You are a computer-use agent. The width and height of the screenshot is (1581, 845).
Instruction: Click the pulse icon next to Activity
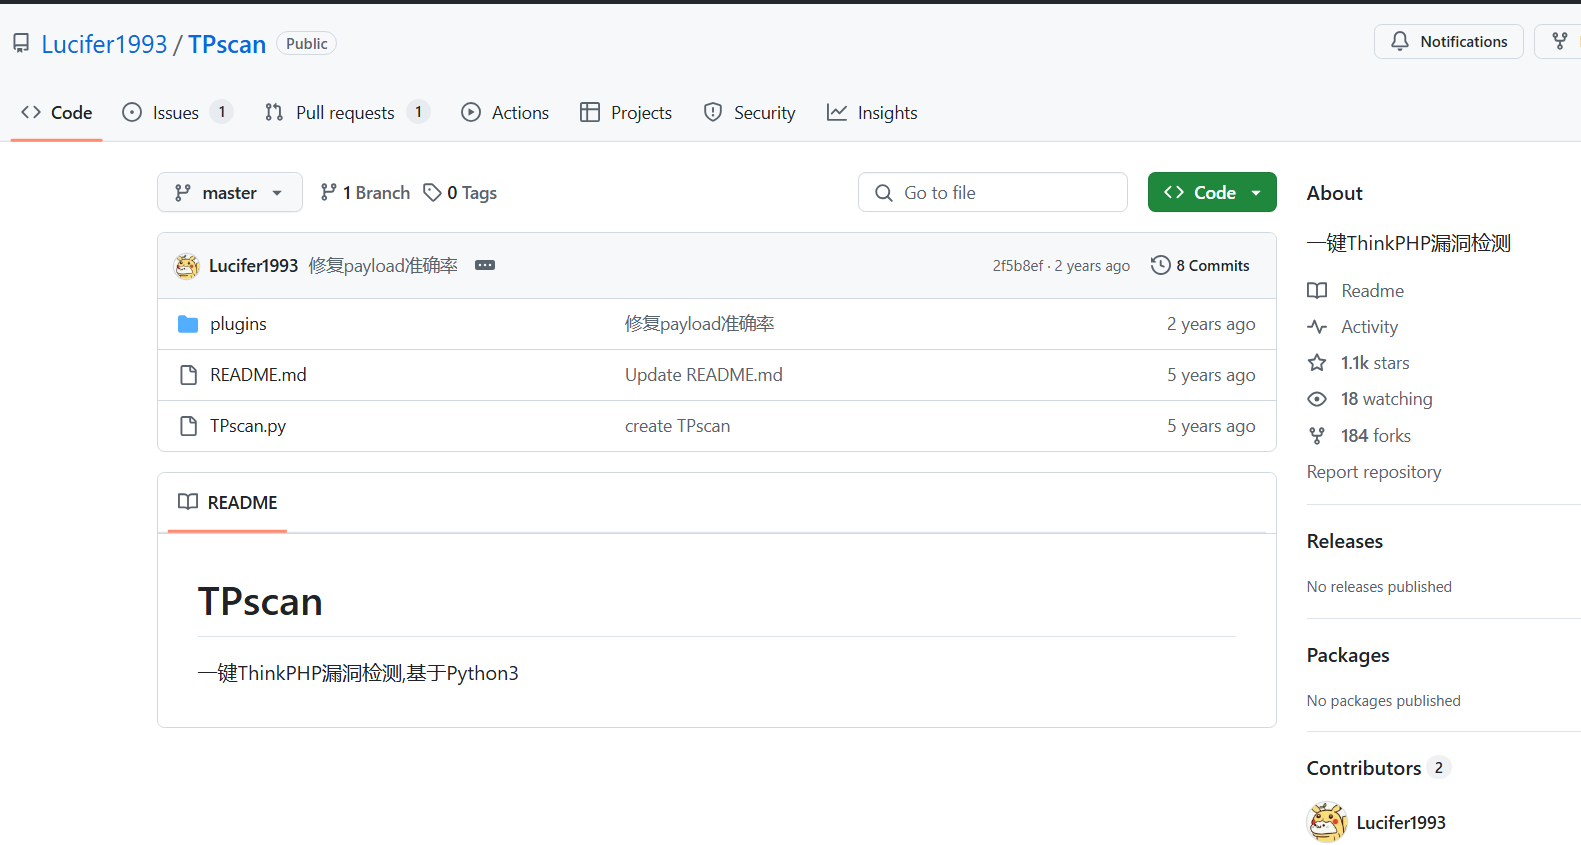(1317, 327)
